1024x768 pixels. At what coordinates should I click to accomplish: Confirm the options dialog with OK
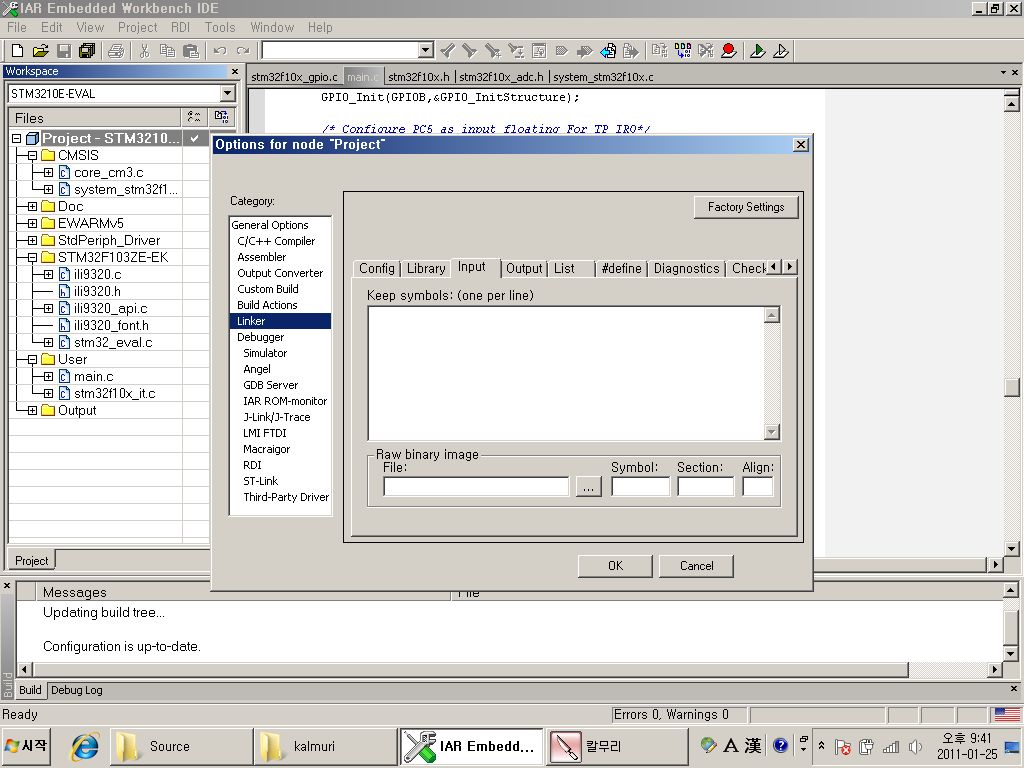[x=615, y=566]
